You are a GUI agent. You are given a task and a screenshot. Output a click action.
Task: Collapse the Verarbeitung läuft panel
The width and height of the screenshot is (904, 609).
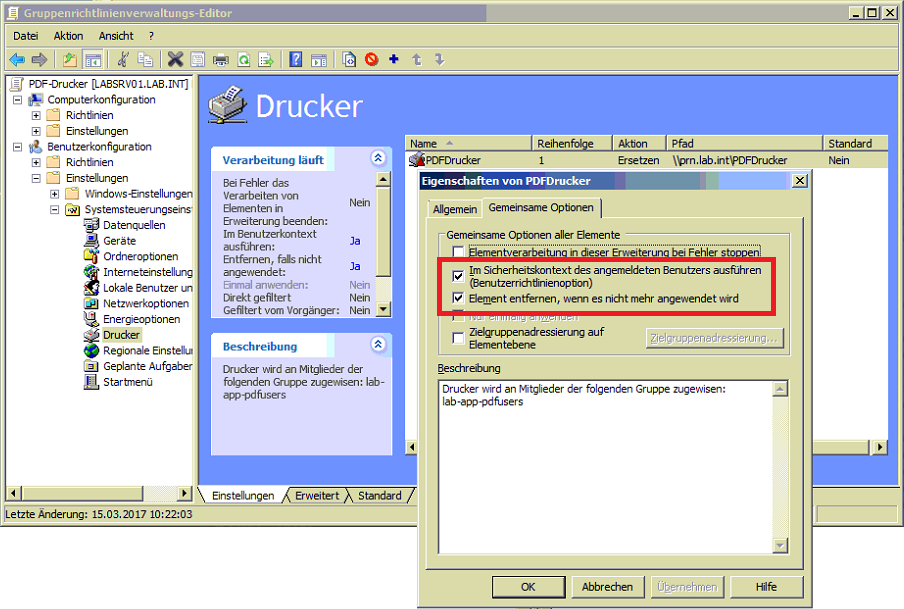click(377, 158)
